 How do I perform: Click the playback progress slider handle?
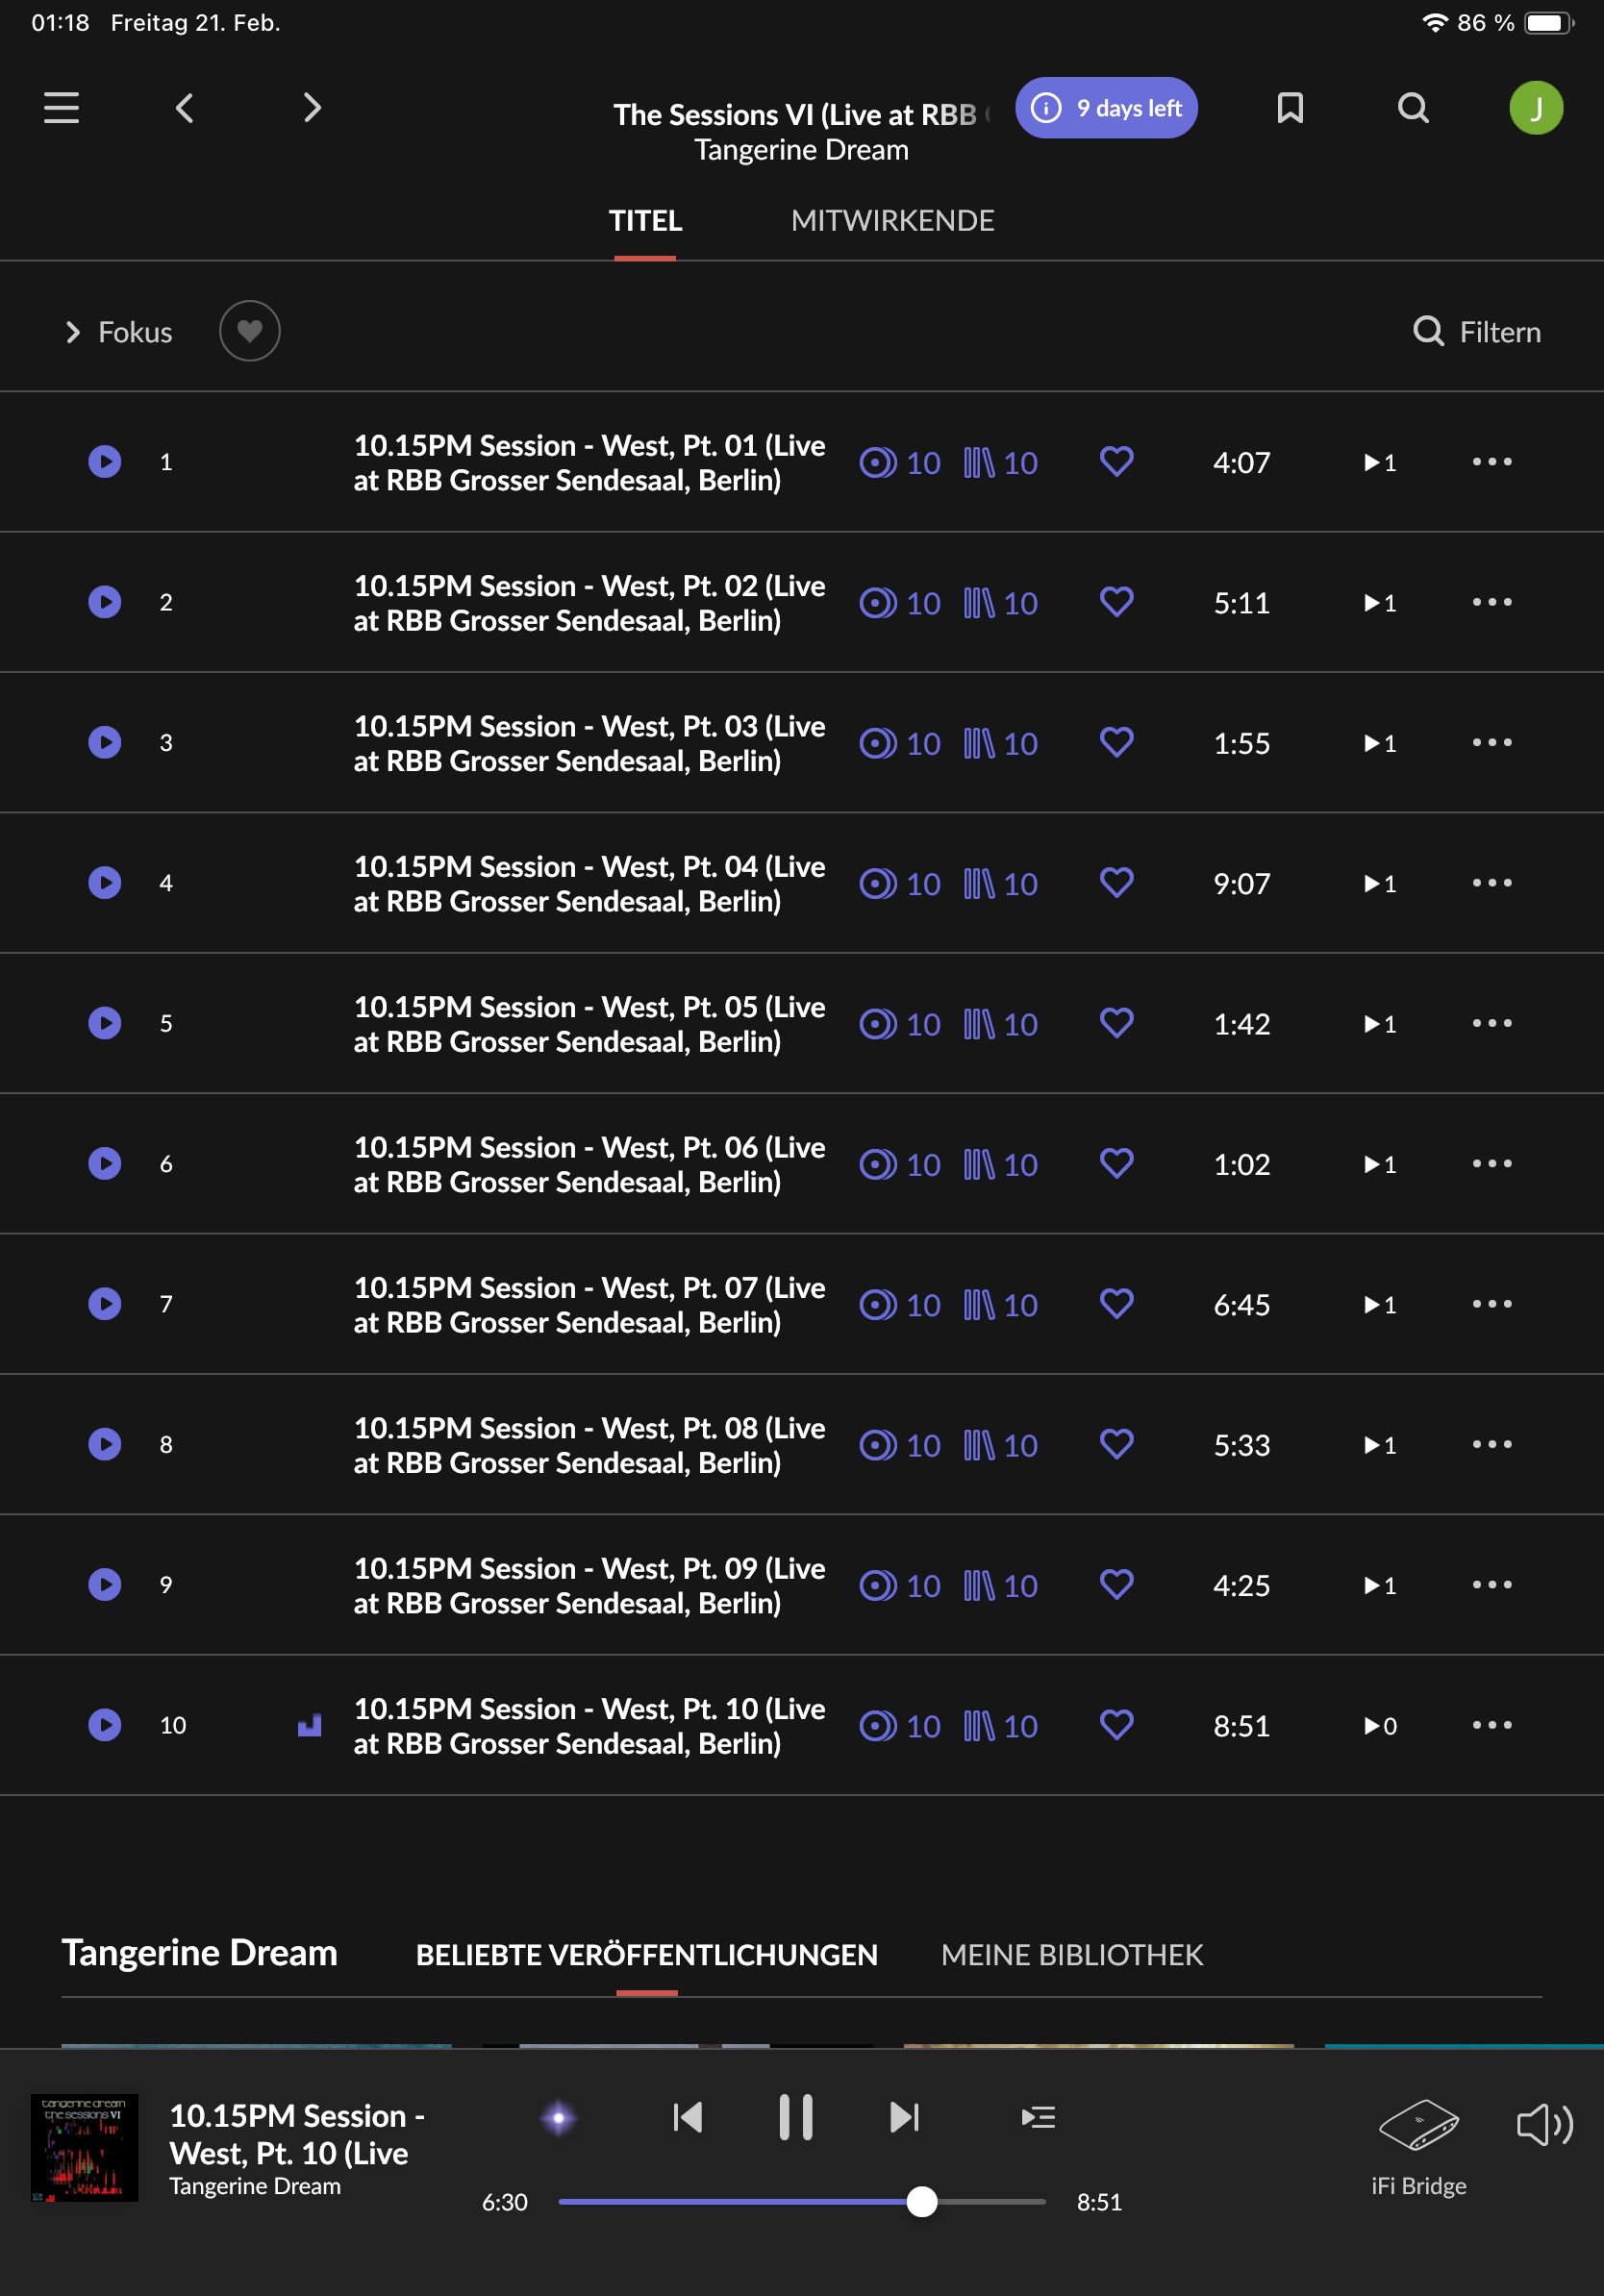pos(921,2201)
